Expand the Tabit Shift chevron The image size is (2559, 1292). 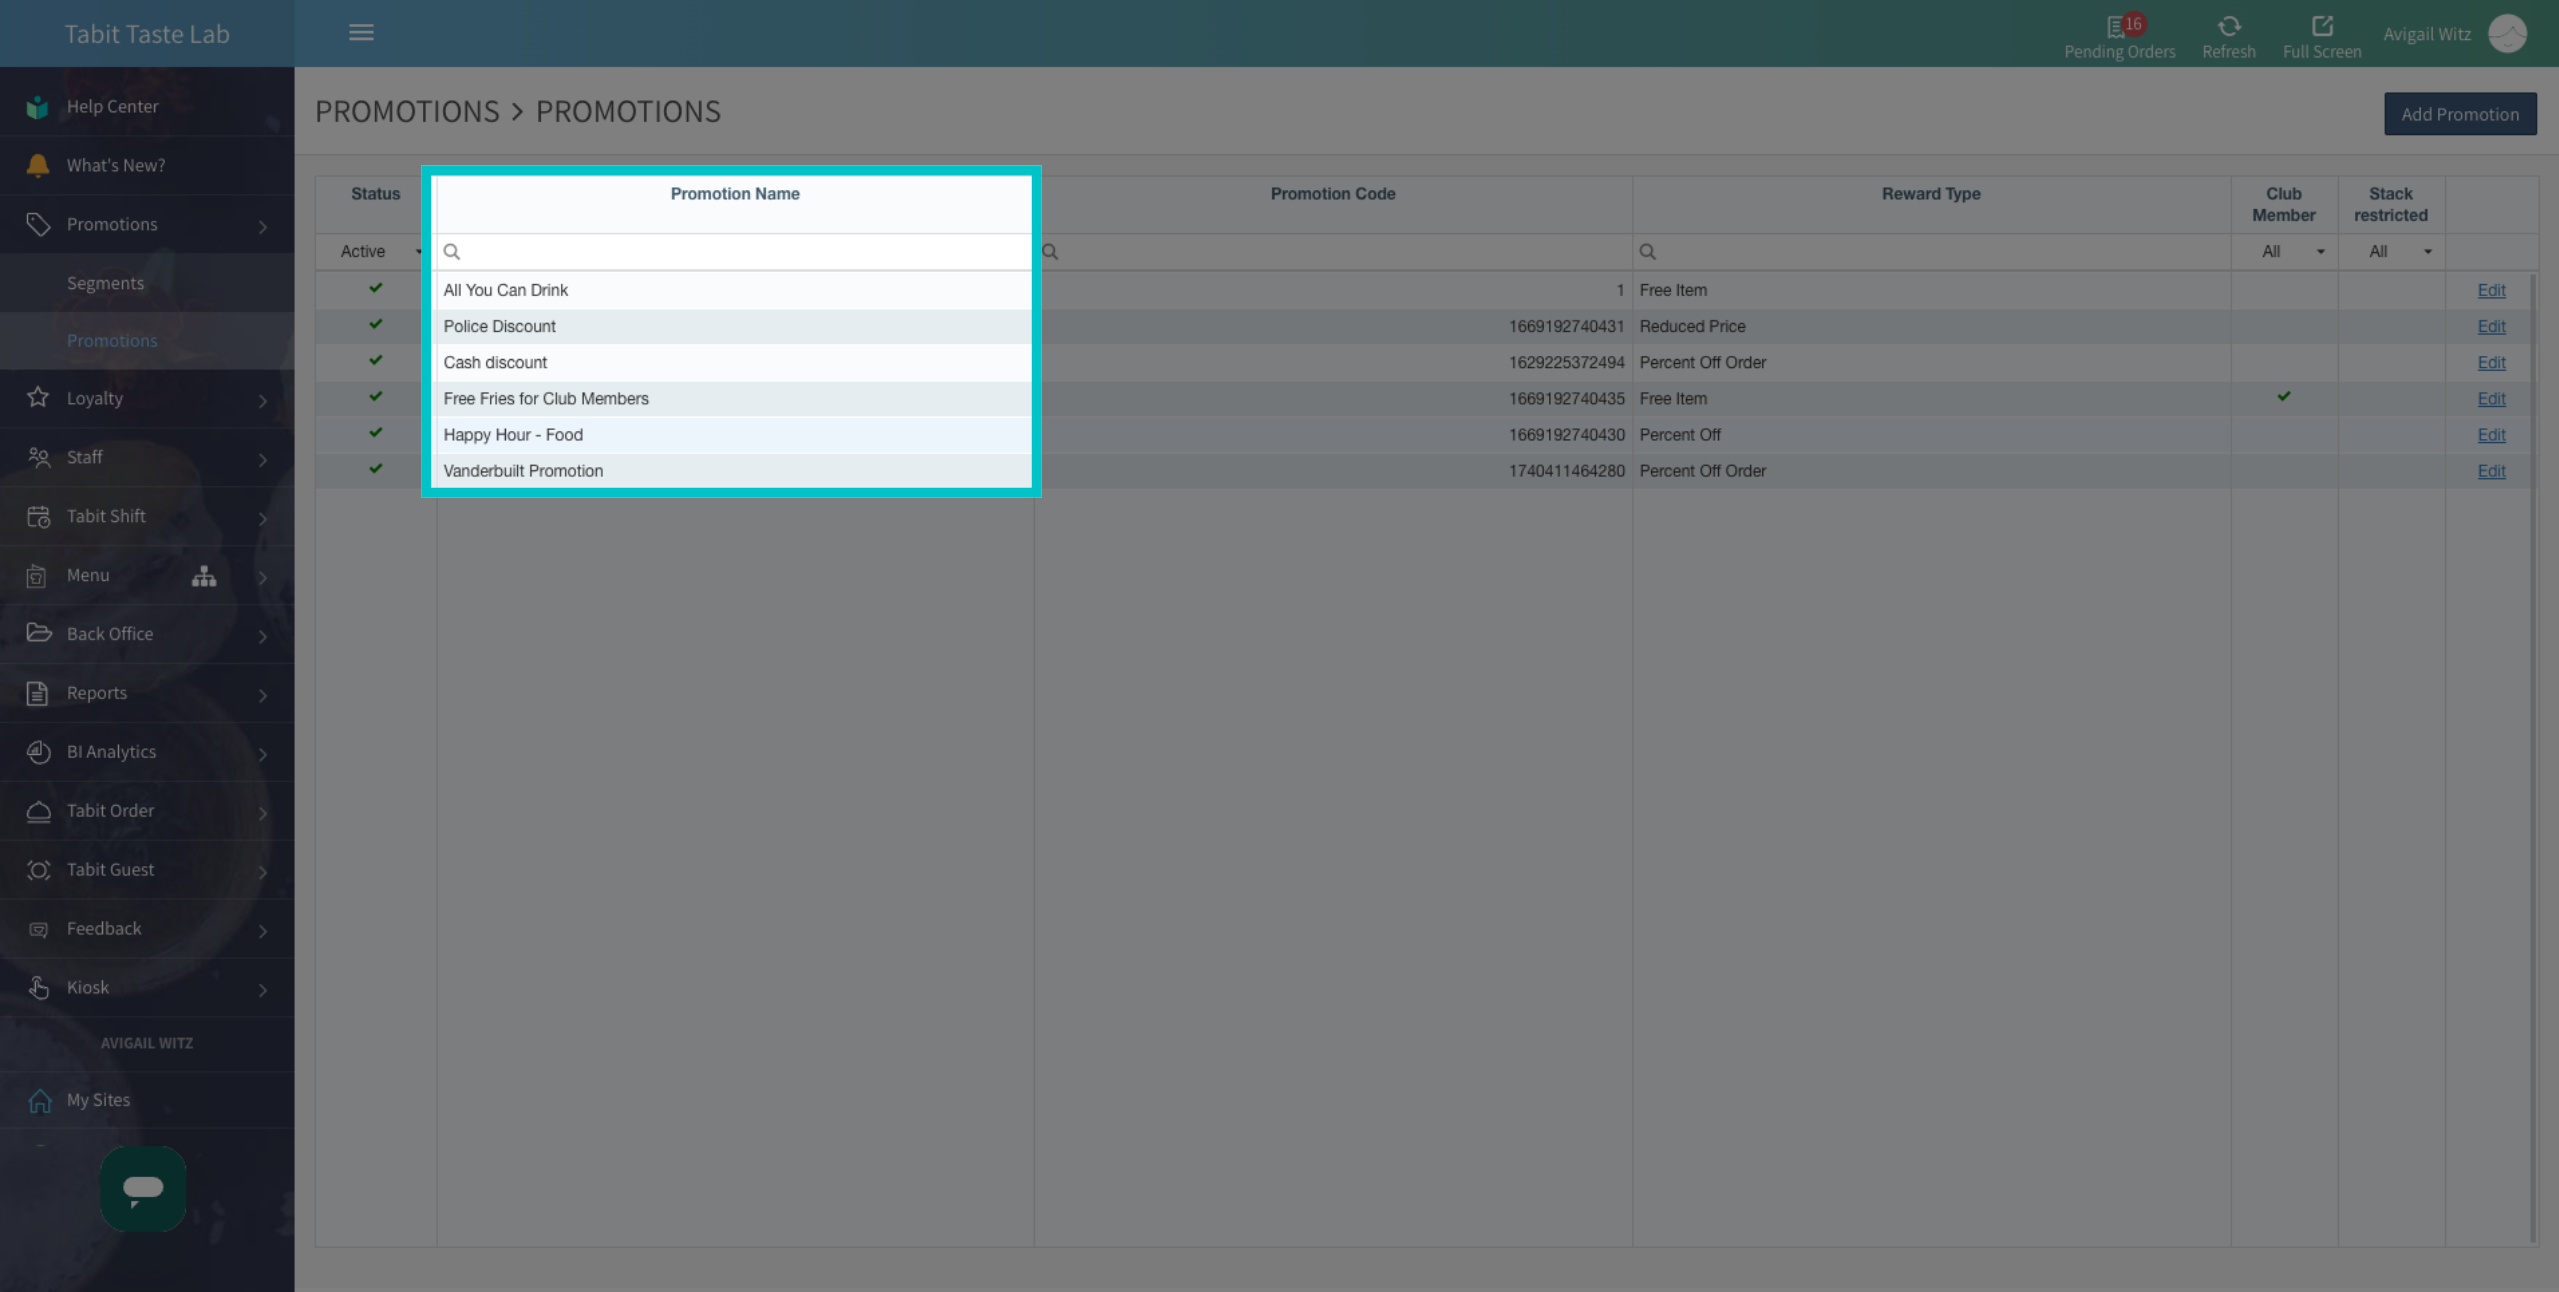click(x=263, y=518)
